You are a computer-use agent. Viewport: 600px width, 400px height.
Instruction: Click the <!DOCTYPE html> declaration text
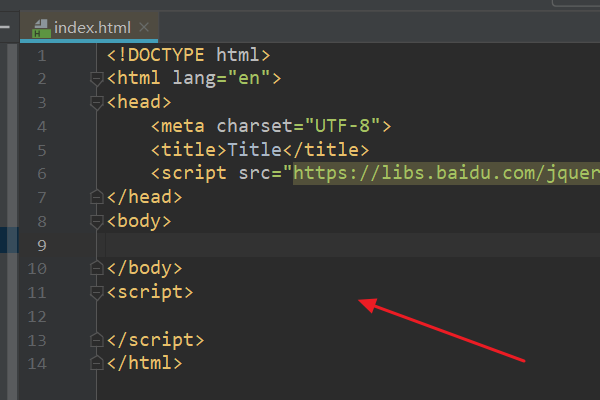189,55
